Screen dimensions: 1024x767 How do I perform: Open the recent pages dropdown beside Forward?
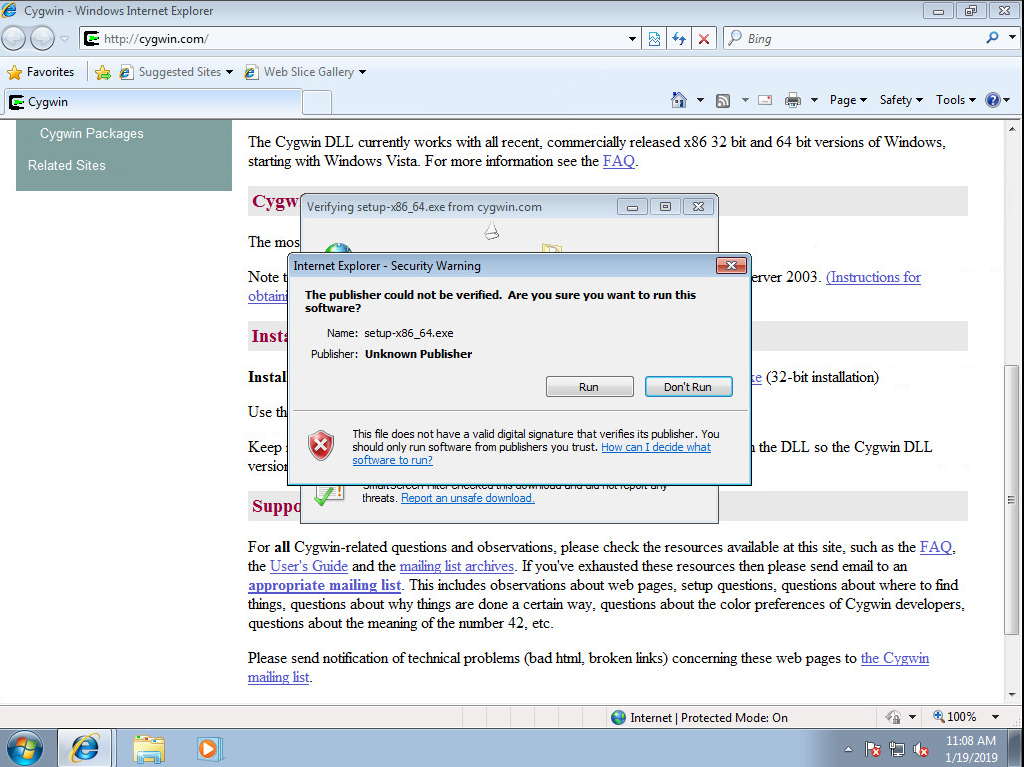tap(64, 39)
